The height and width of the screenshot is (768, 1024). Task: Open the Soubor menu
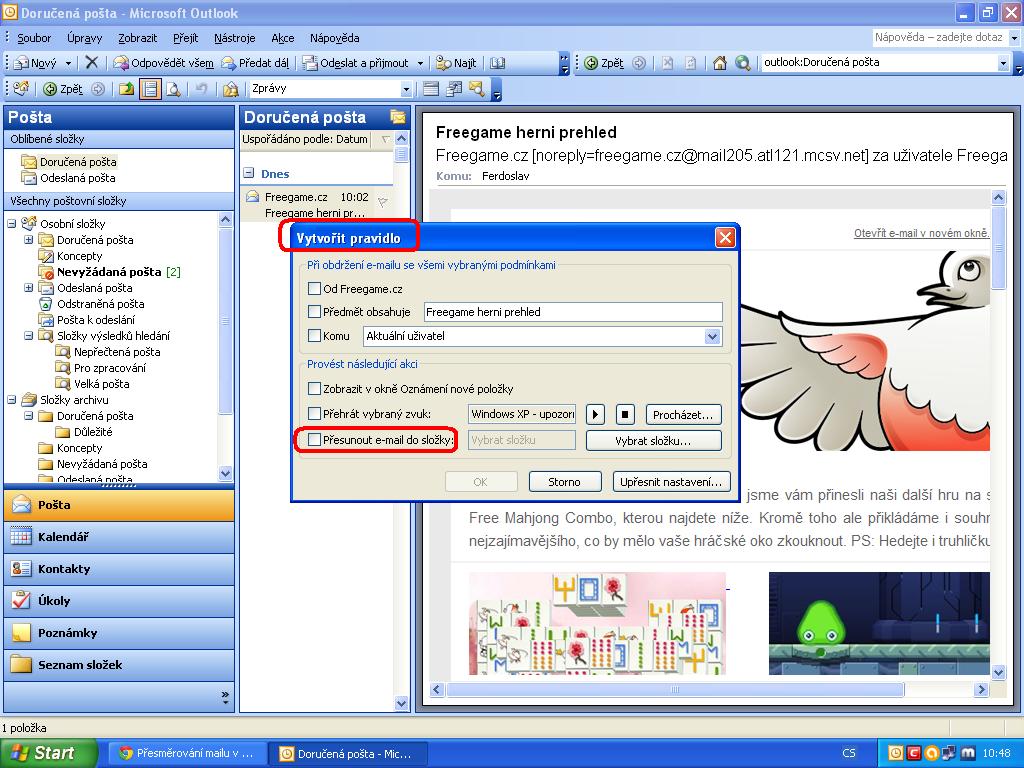coord(34,38)
